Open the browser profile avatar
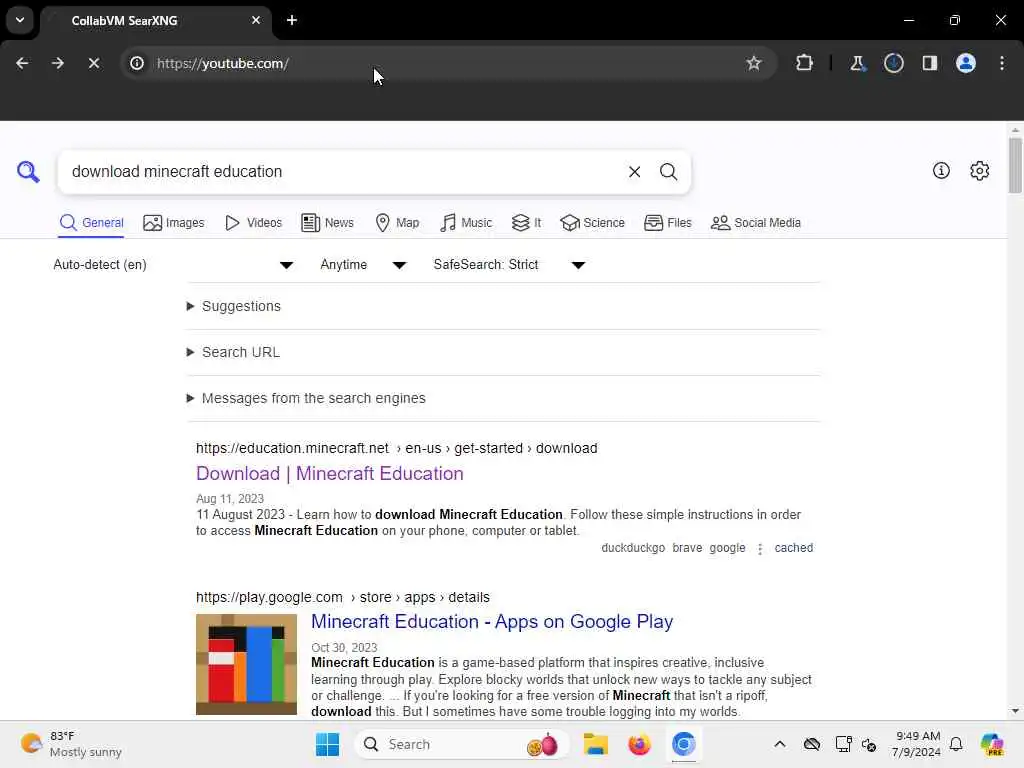The height and width of the screenshot is (768, 1024). [965, 63]
